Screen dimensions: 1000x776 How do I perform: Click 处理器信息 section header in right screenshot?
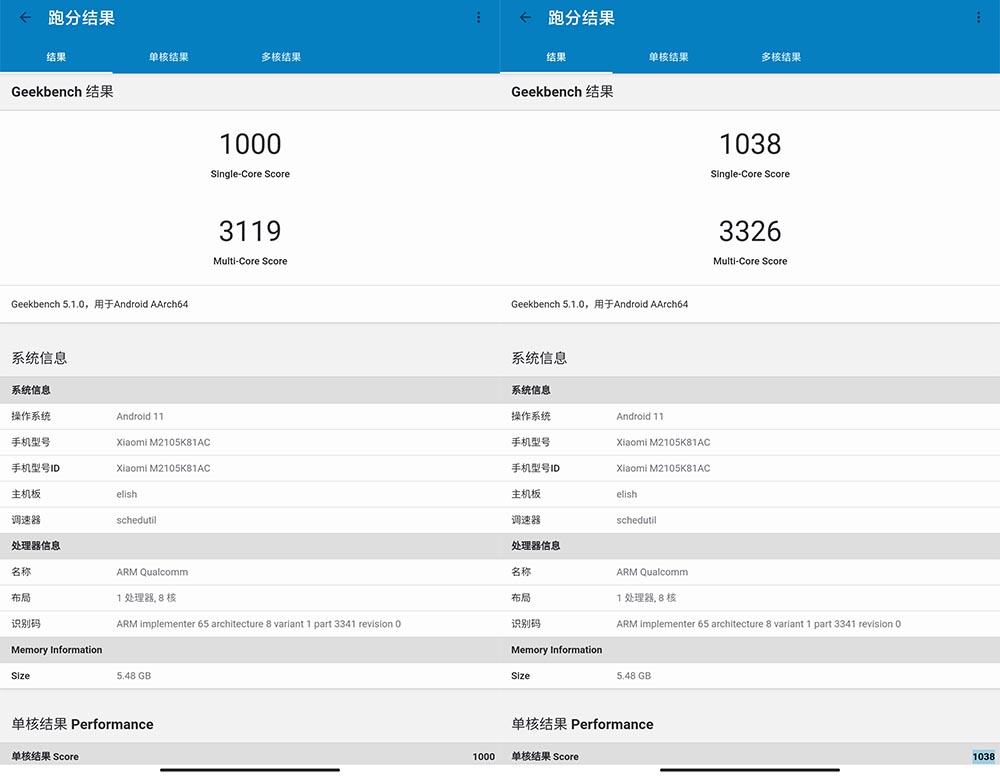tap(536, 546)
